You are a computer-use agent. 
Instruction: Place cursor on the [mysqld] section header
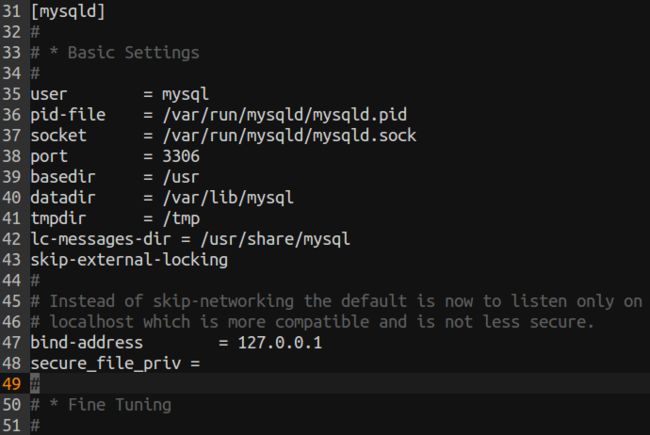[68, 11]
